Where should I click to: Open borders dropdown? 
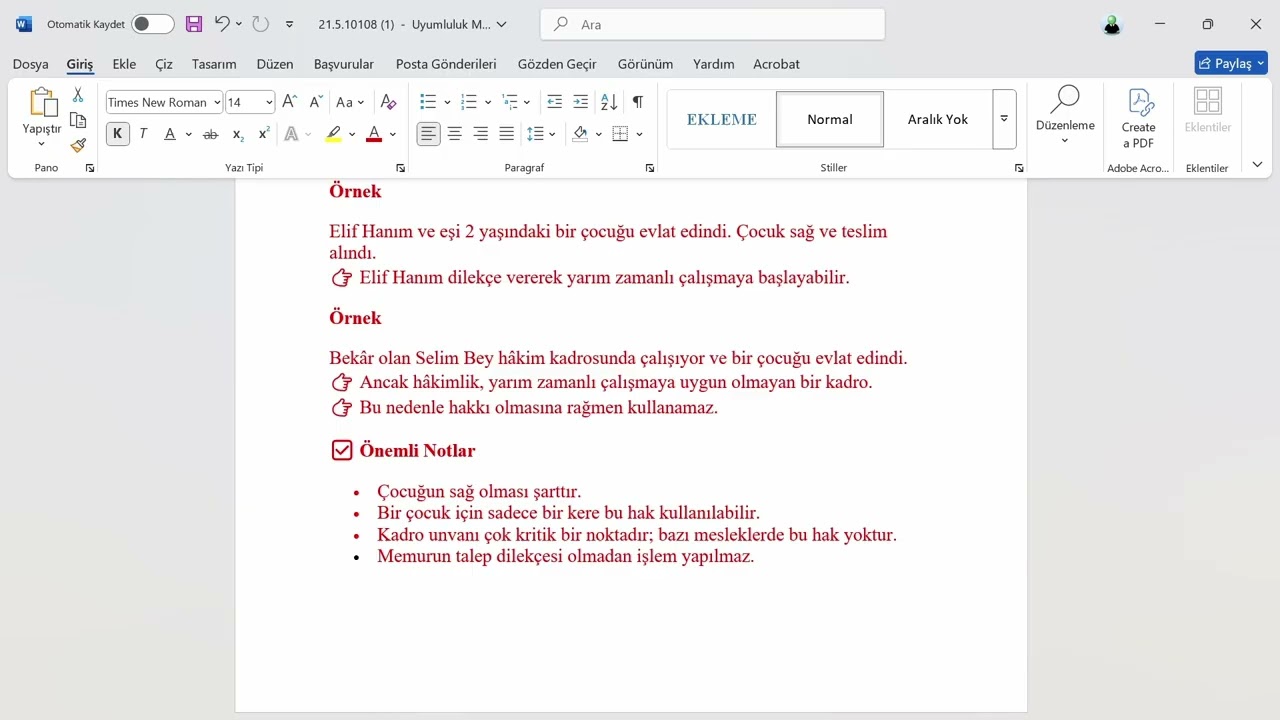click(639, 134)
